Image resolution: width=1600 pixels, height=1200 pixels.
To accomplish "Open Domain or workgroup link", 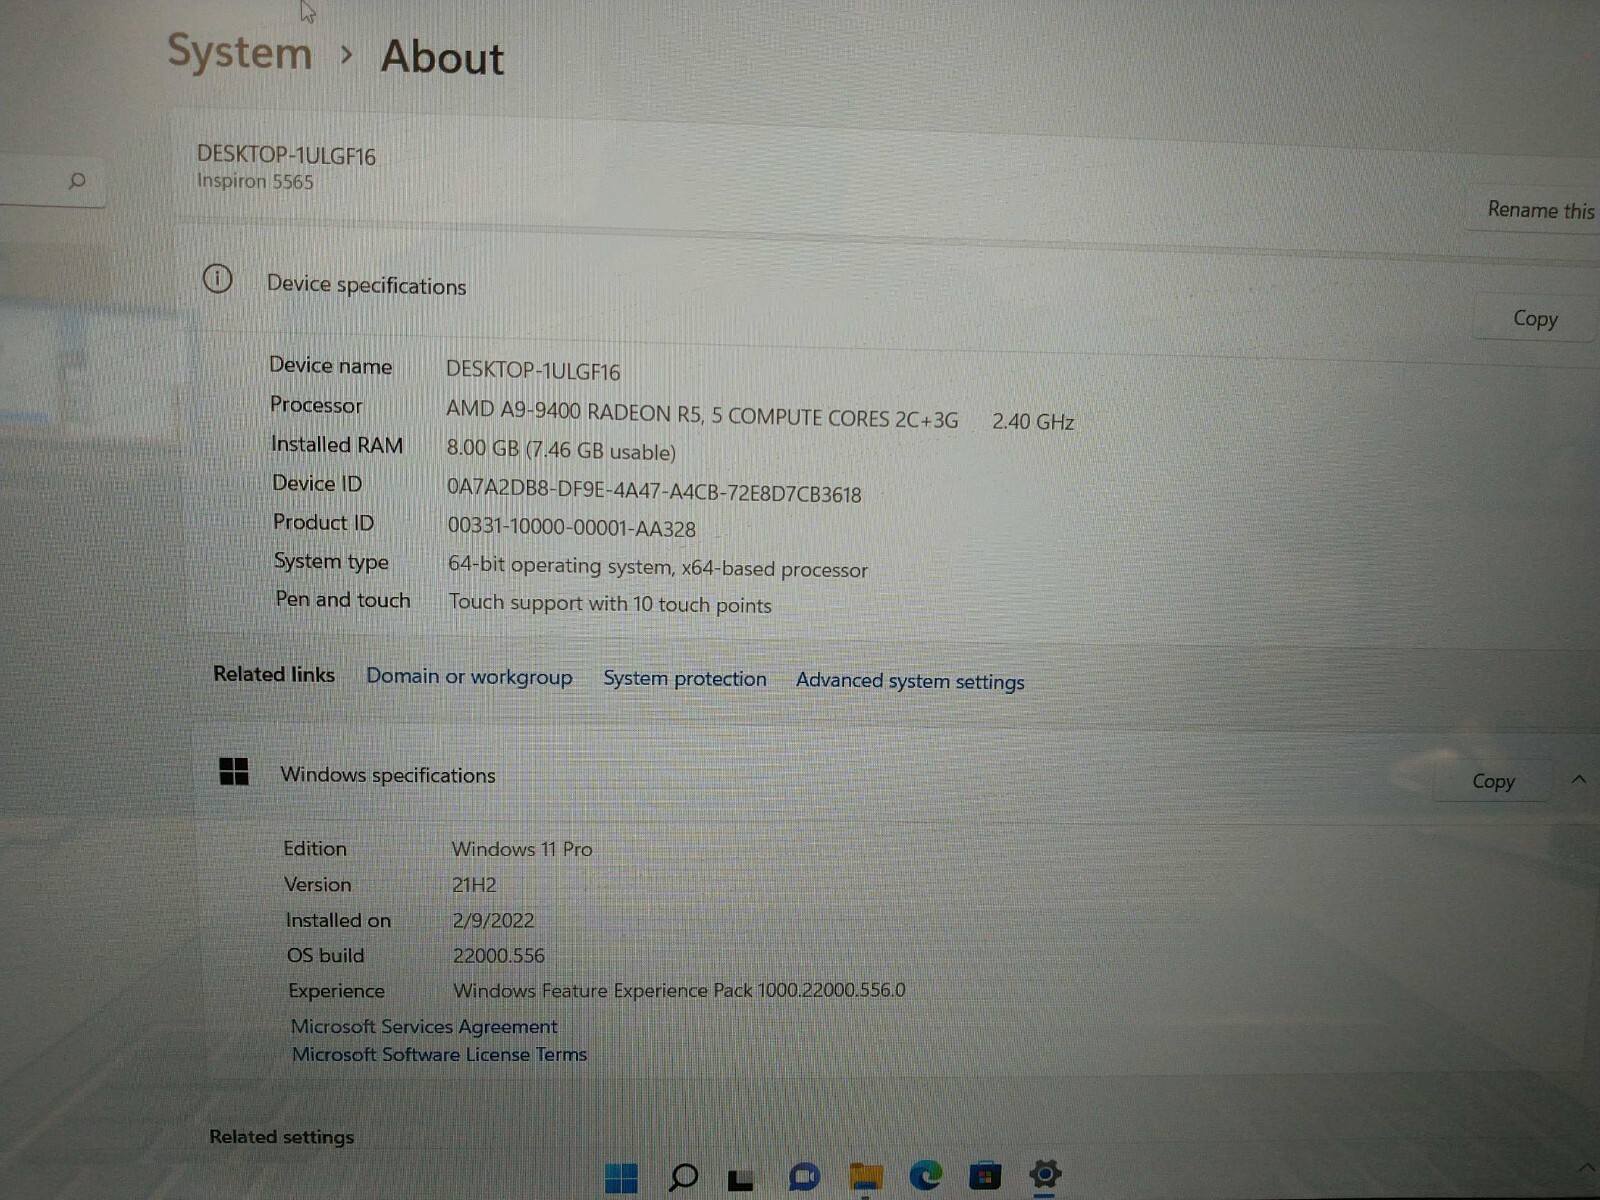I will (x=469, y=677).
